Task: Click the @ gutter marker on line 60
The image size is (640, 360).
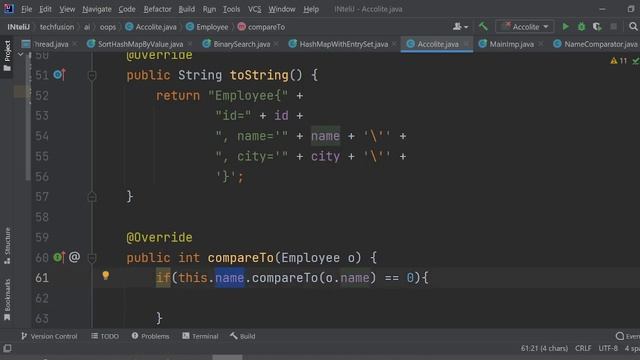Action: 74,257
